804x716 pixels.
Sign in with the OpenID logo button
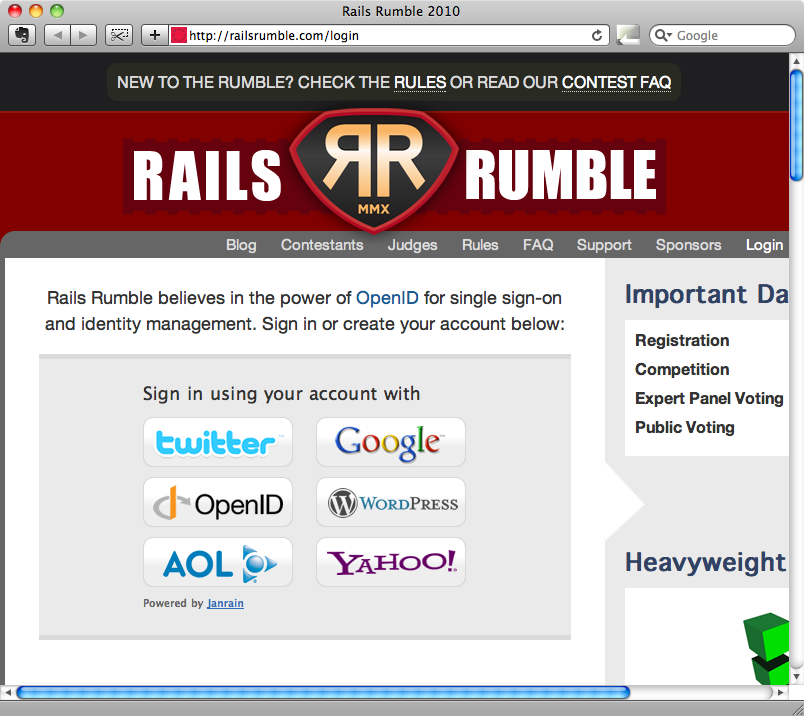click(x=218, y=502)
